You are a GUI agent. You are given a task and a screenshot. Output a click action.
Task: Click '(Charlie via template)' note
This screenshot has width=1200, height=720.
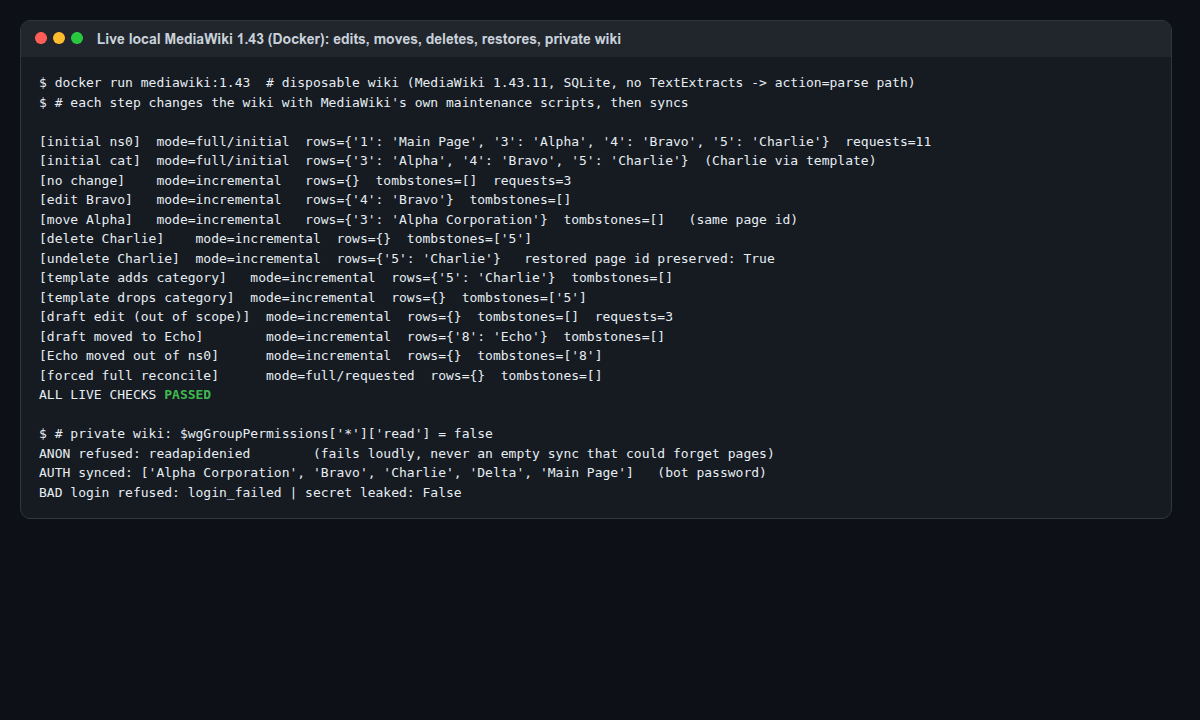(x=790, y=161)
